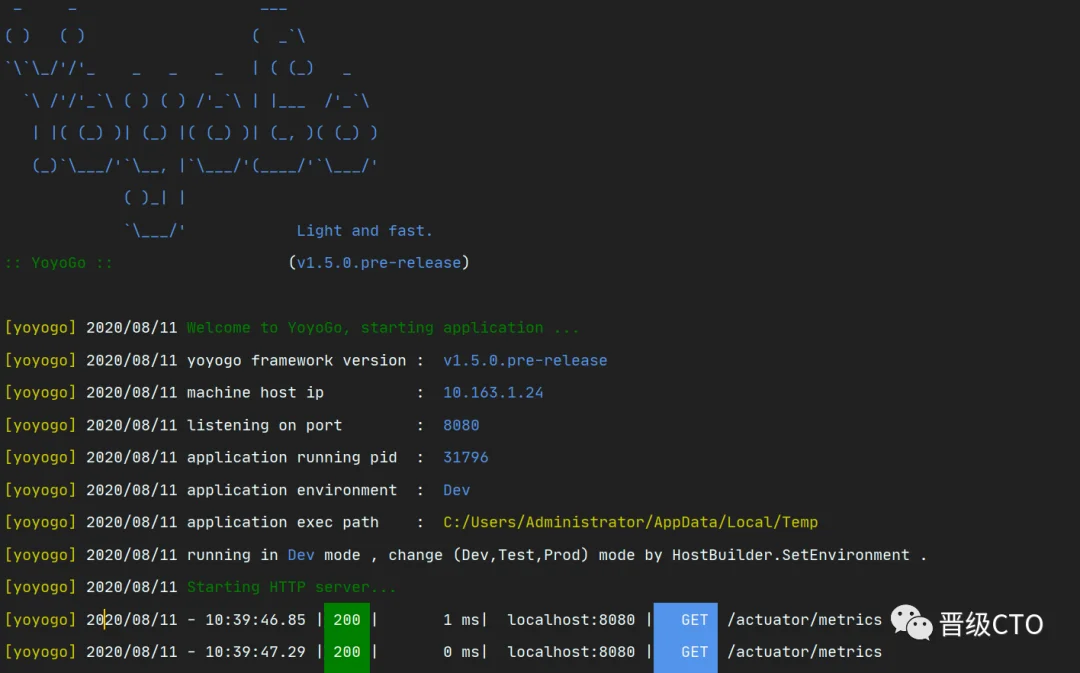Click the machine host IP 10.163.1.24

click(x=493, y=392)
